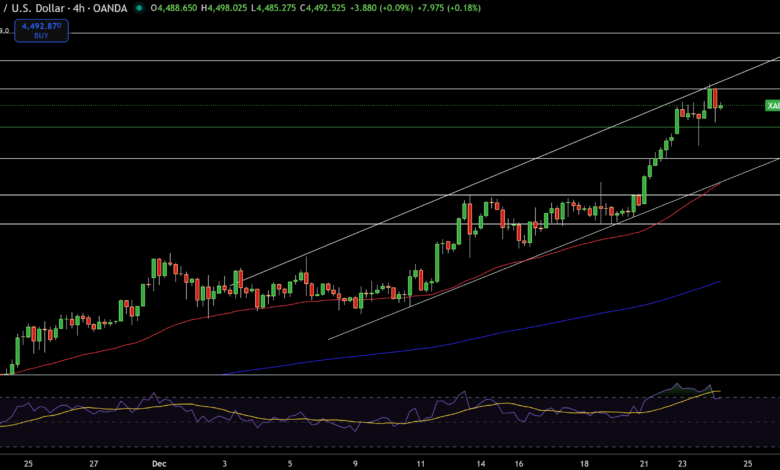Click the most recent large red candle at channel top
This screenshot has height=470, width=780.
click(x=715, y=98)
